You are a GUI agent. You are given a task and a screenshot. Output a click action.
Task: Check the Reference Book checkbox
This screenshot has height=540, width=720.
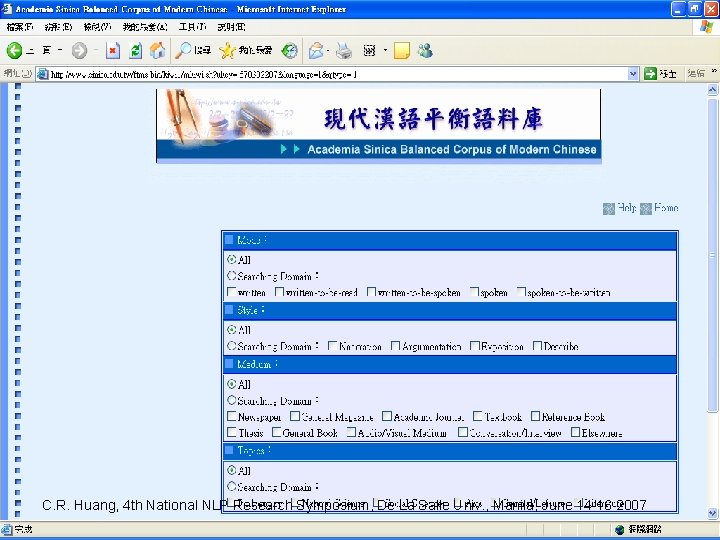click(x=535, y=416)
